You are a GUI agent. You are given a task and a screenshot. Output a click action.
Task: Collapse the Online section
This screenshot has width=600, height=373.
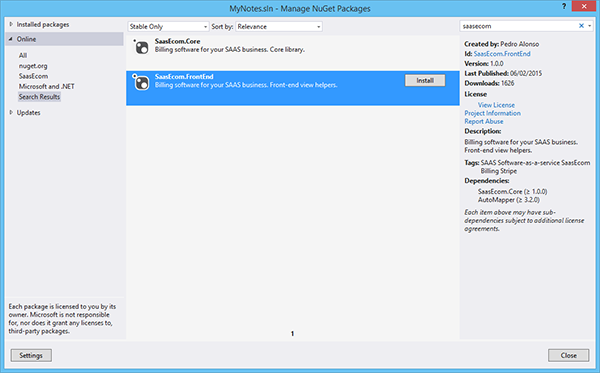pyautogui.click(x=11, y=39)
